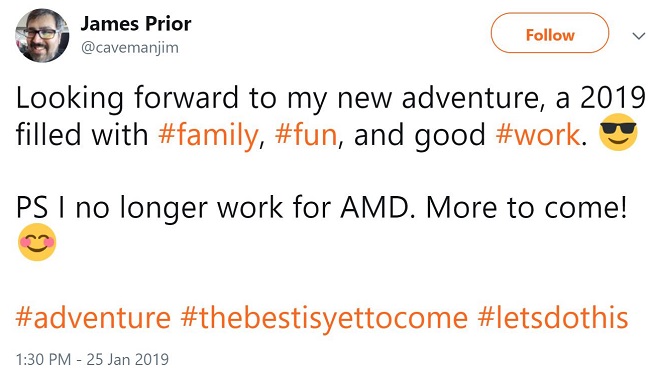
Task: Open the #family hashtag
Action: 208,136
